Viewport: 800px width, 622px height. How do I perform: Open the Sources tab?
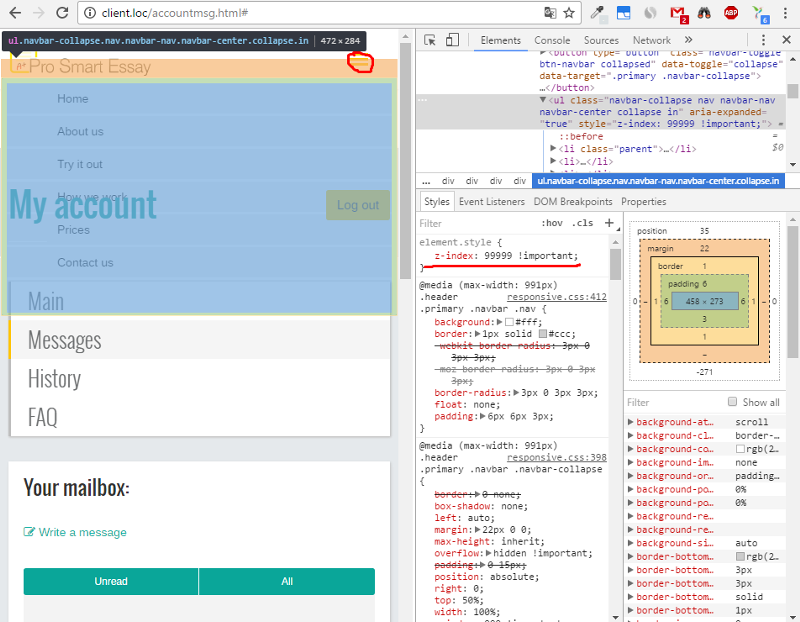pos(601,40)
